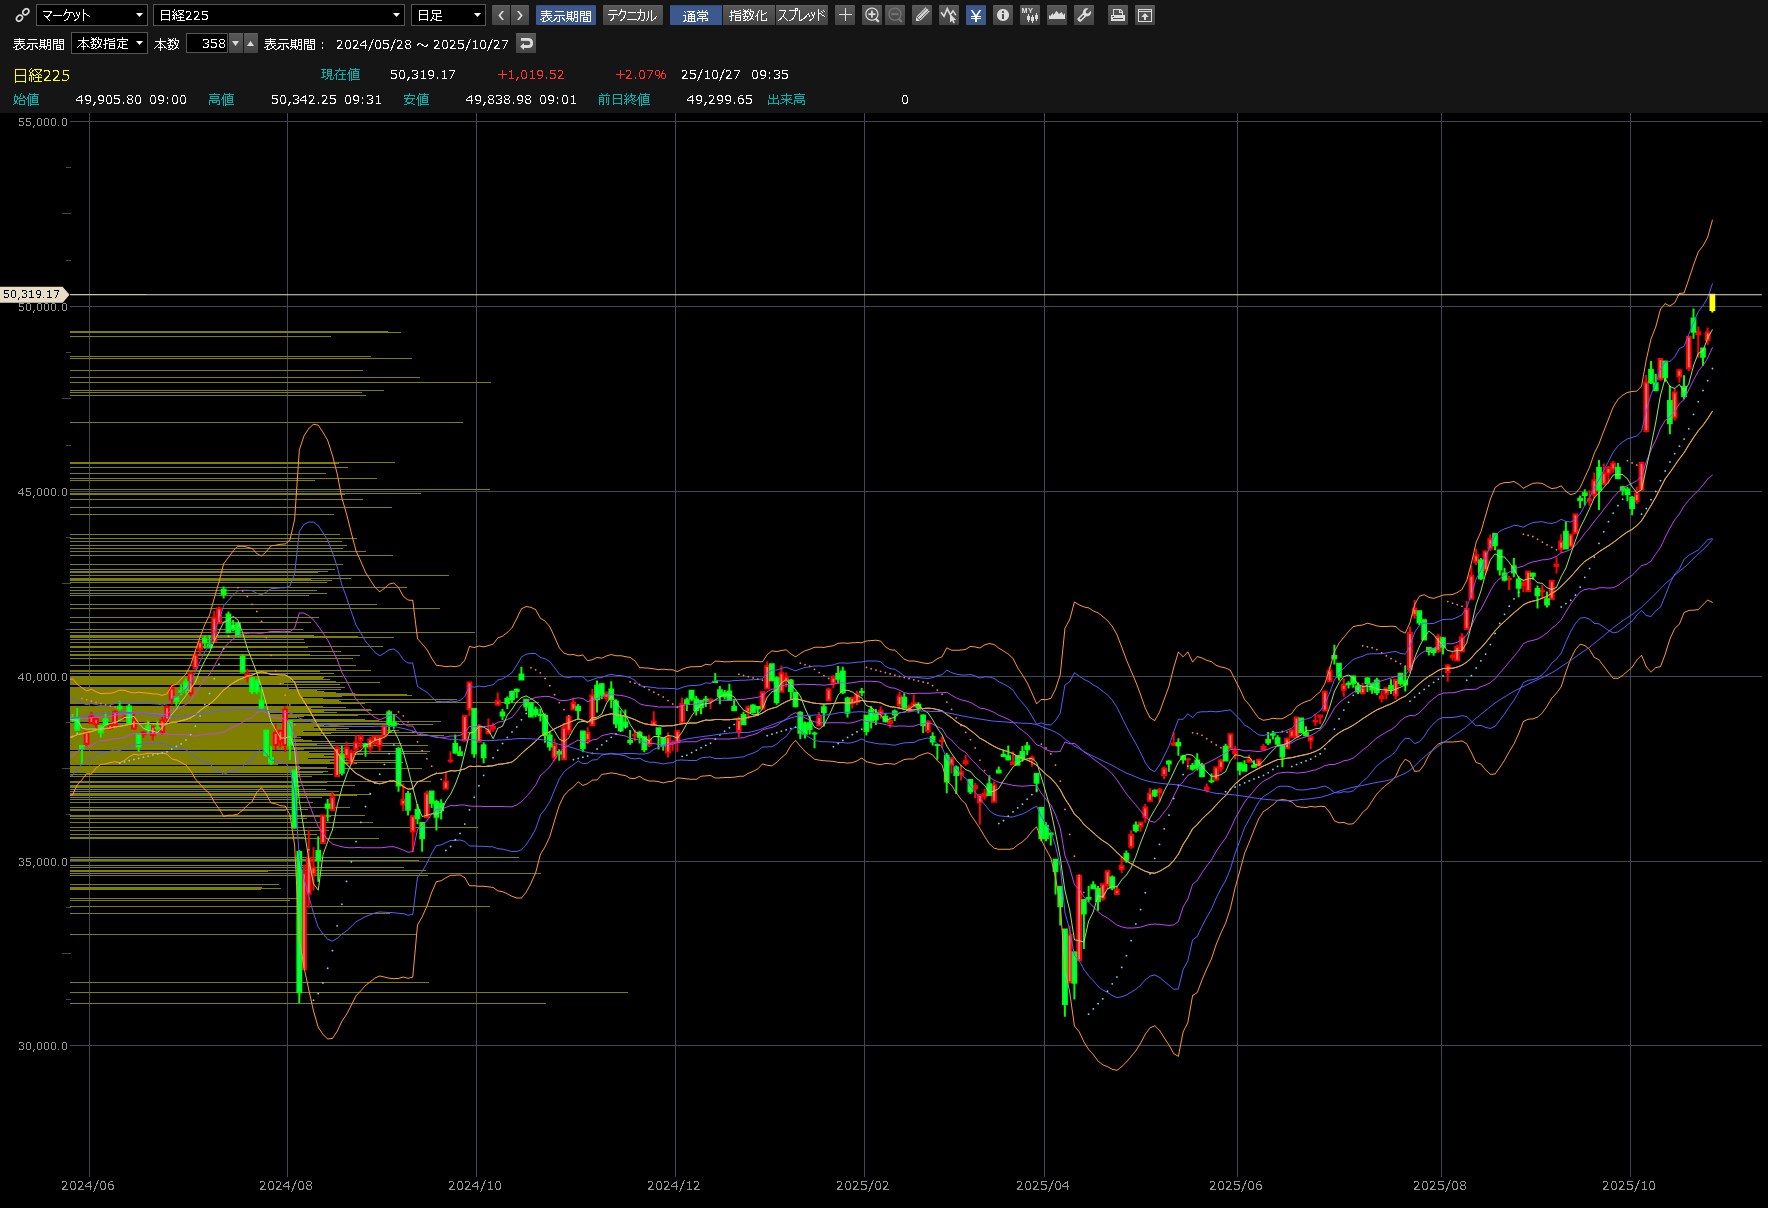Toggle the yen price display button

coord(976,15)
